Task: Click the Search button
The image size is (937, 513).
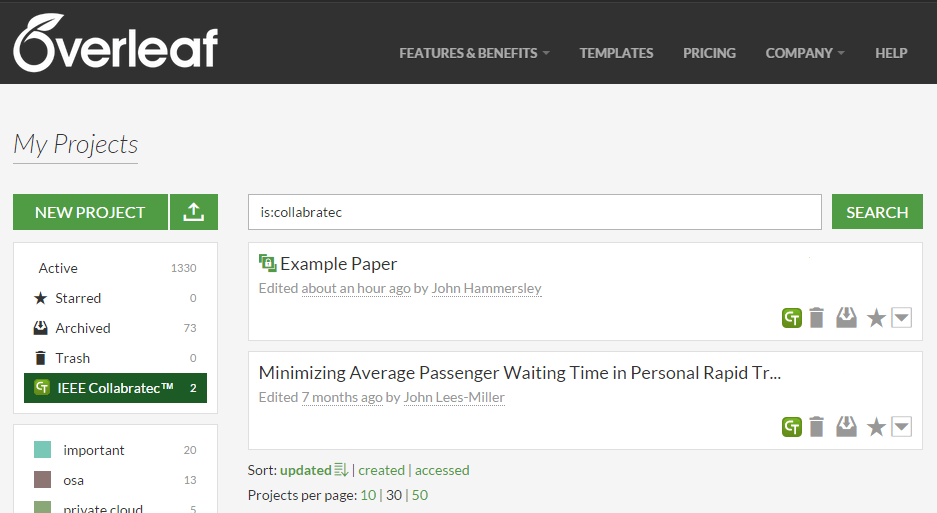Action: tap(877, 212)
